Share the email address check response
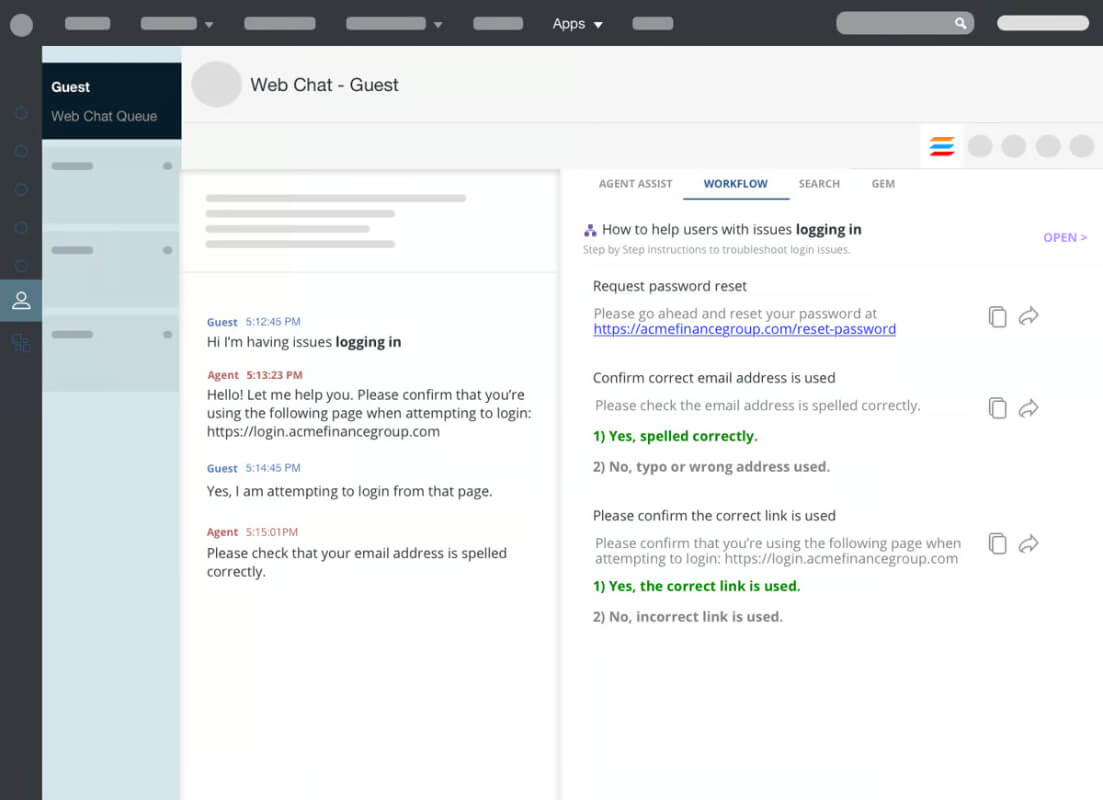The height and width of the screenshot is (800, 1103). click(1028, 408)
